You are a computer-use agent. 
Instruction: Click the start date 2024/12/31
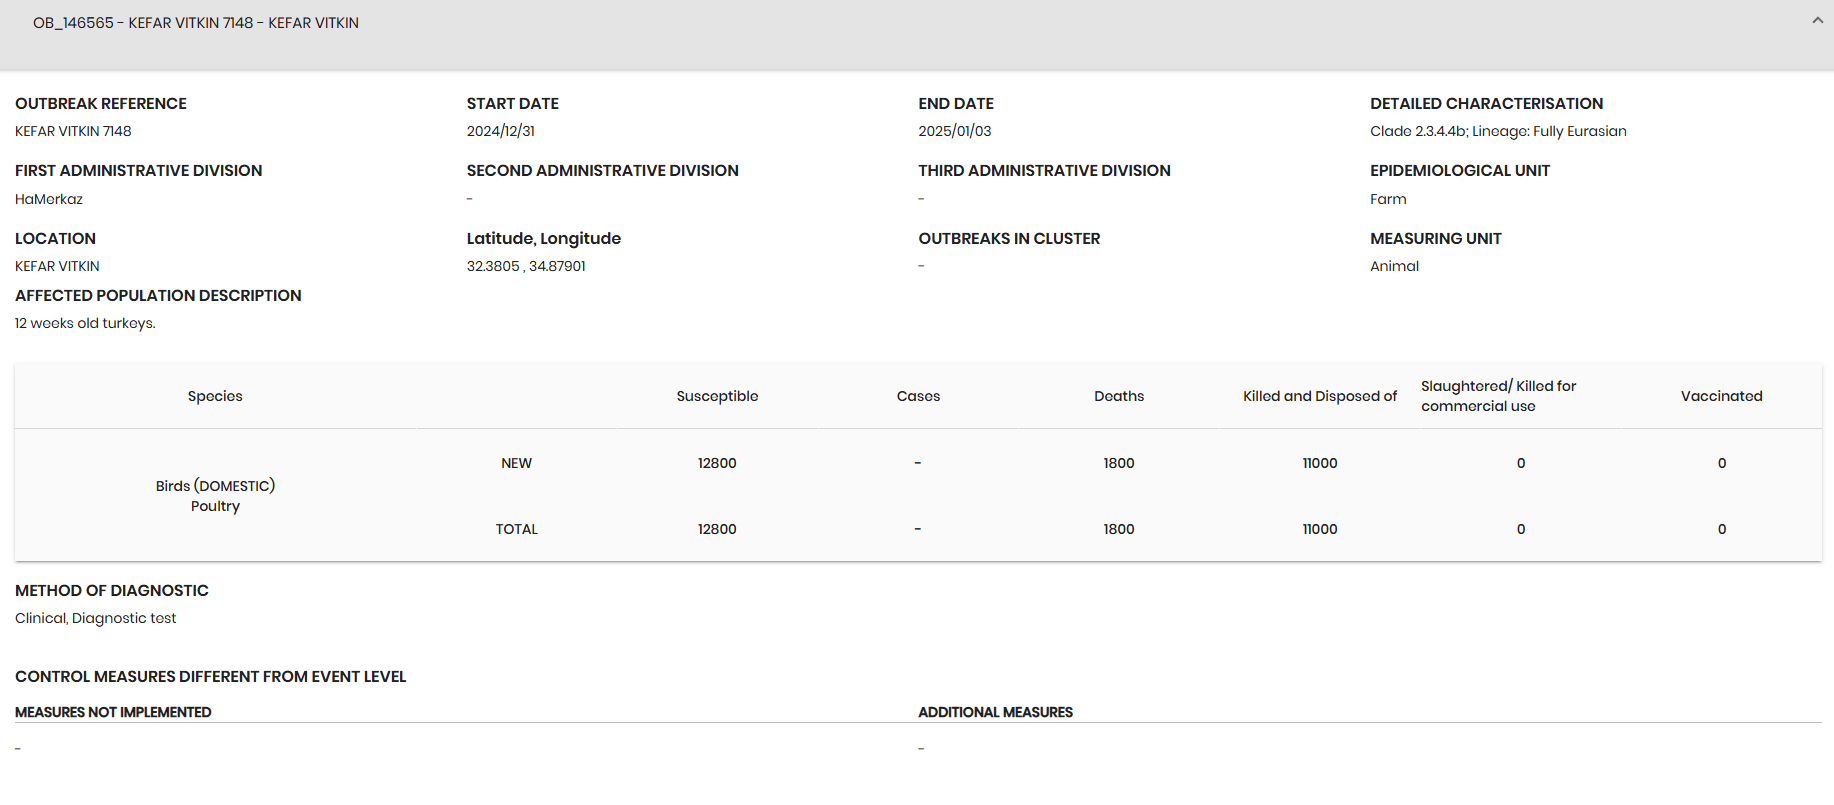501,131
